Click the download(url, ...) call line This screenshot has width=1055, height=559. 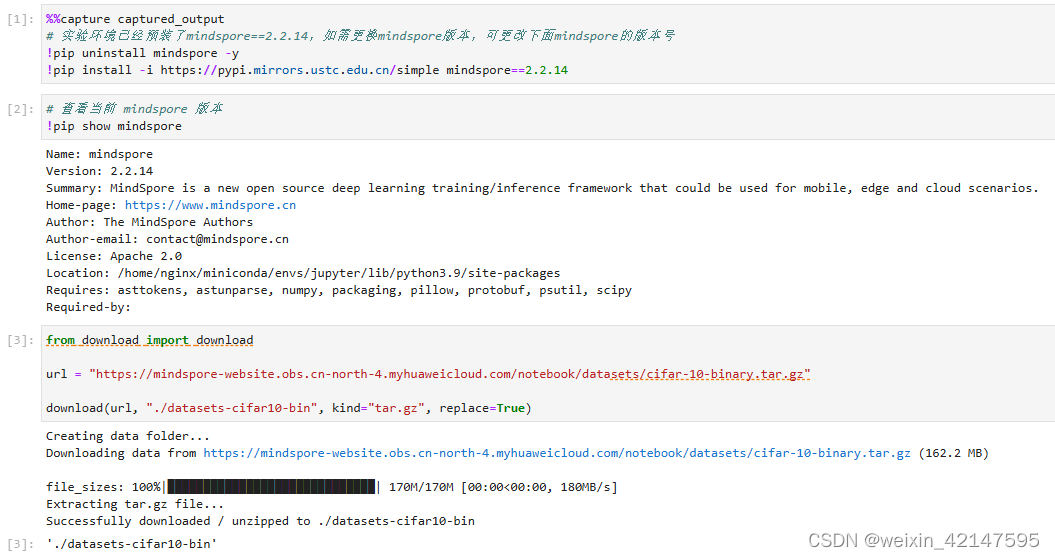pyautogui.click(x=289, y=408)
